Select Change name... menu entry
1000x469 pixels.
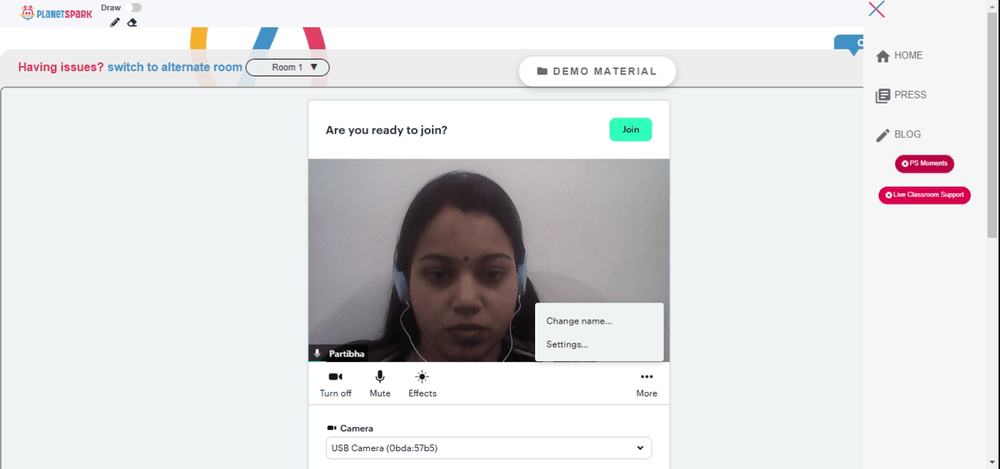(579, 321)
